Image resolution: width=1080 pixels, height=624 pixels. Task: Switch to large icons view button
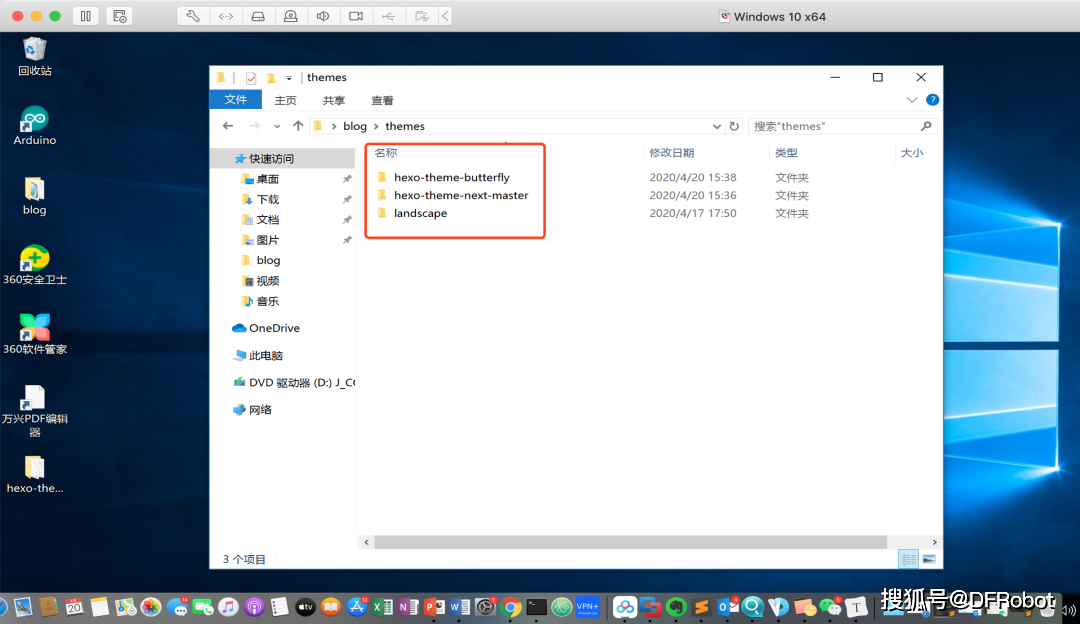click(929, 559)
